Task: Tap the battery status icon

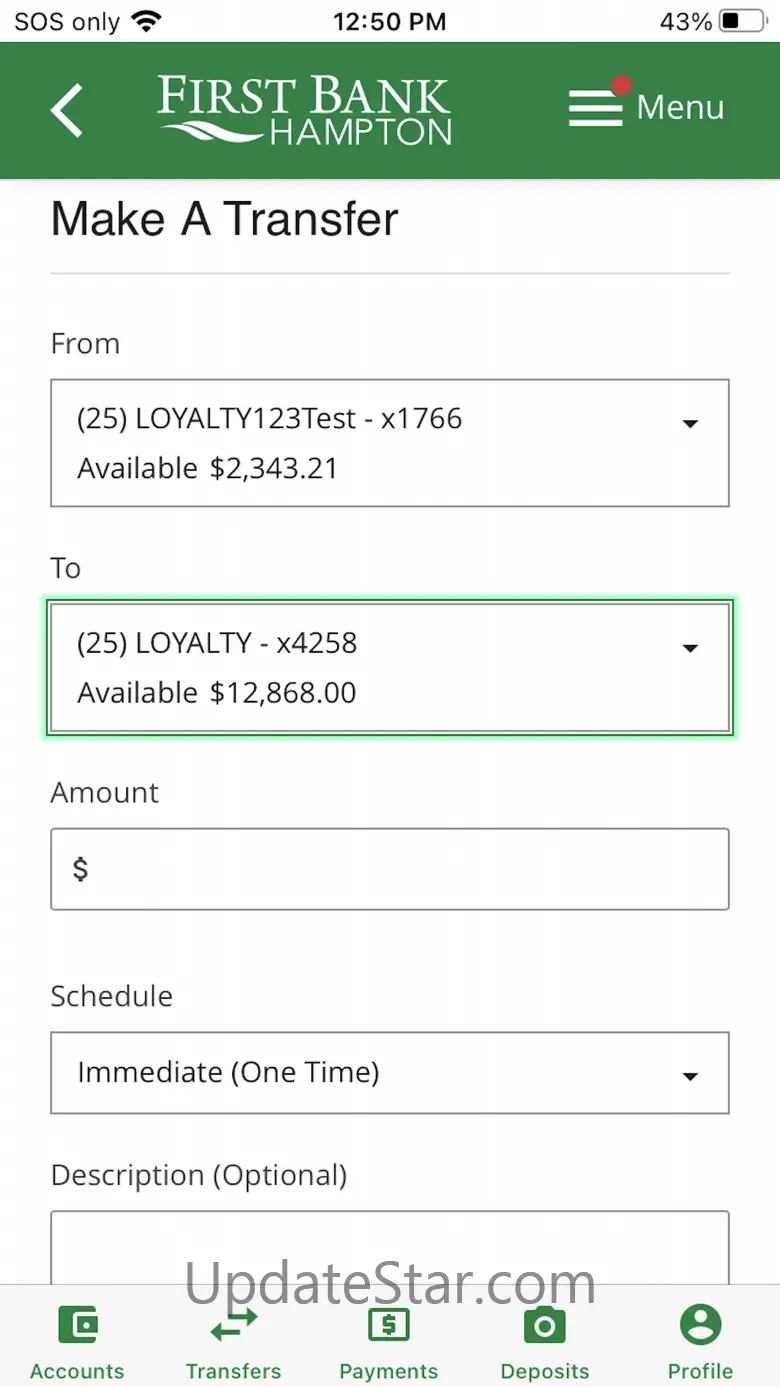Action: pos(742,21)
